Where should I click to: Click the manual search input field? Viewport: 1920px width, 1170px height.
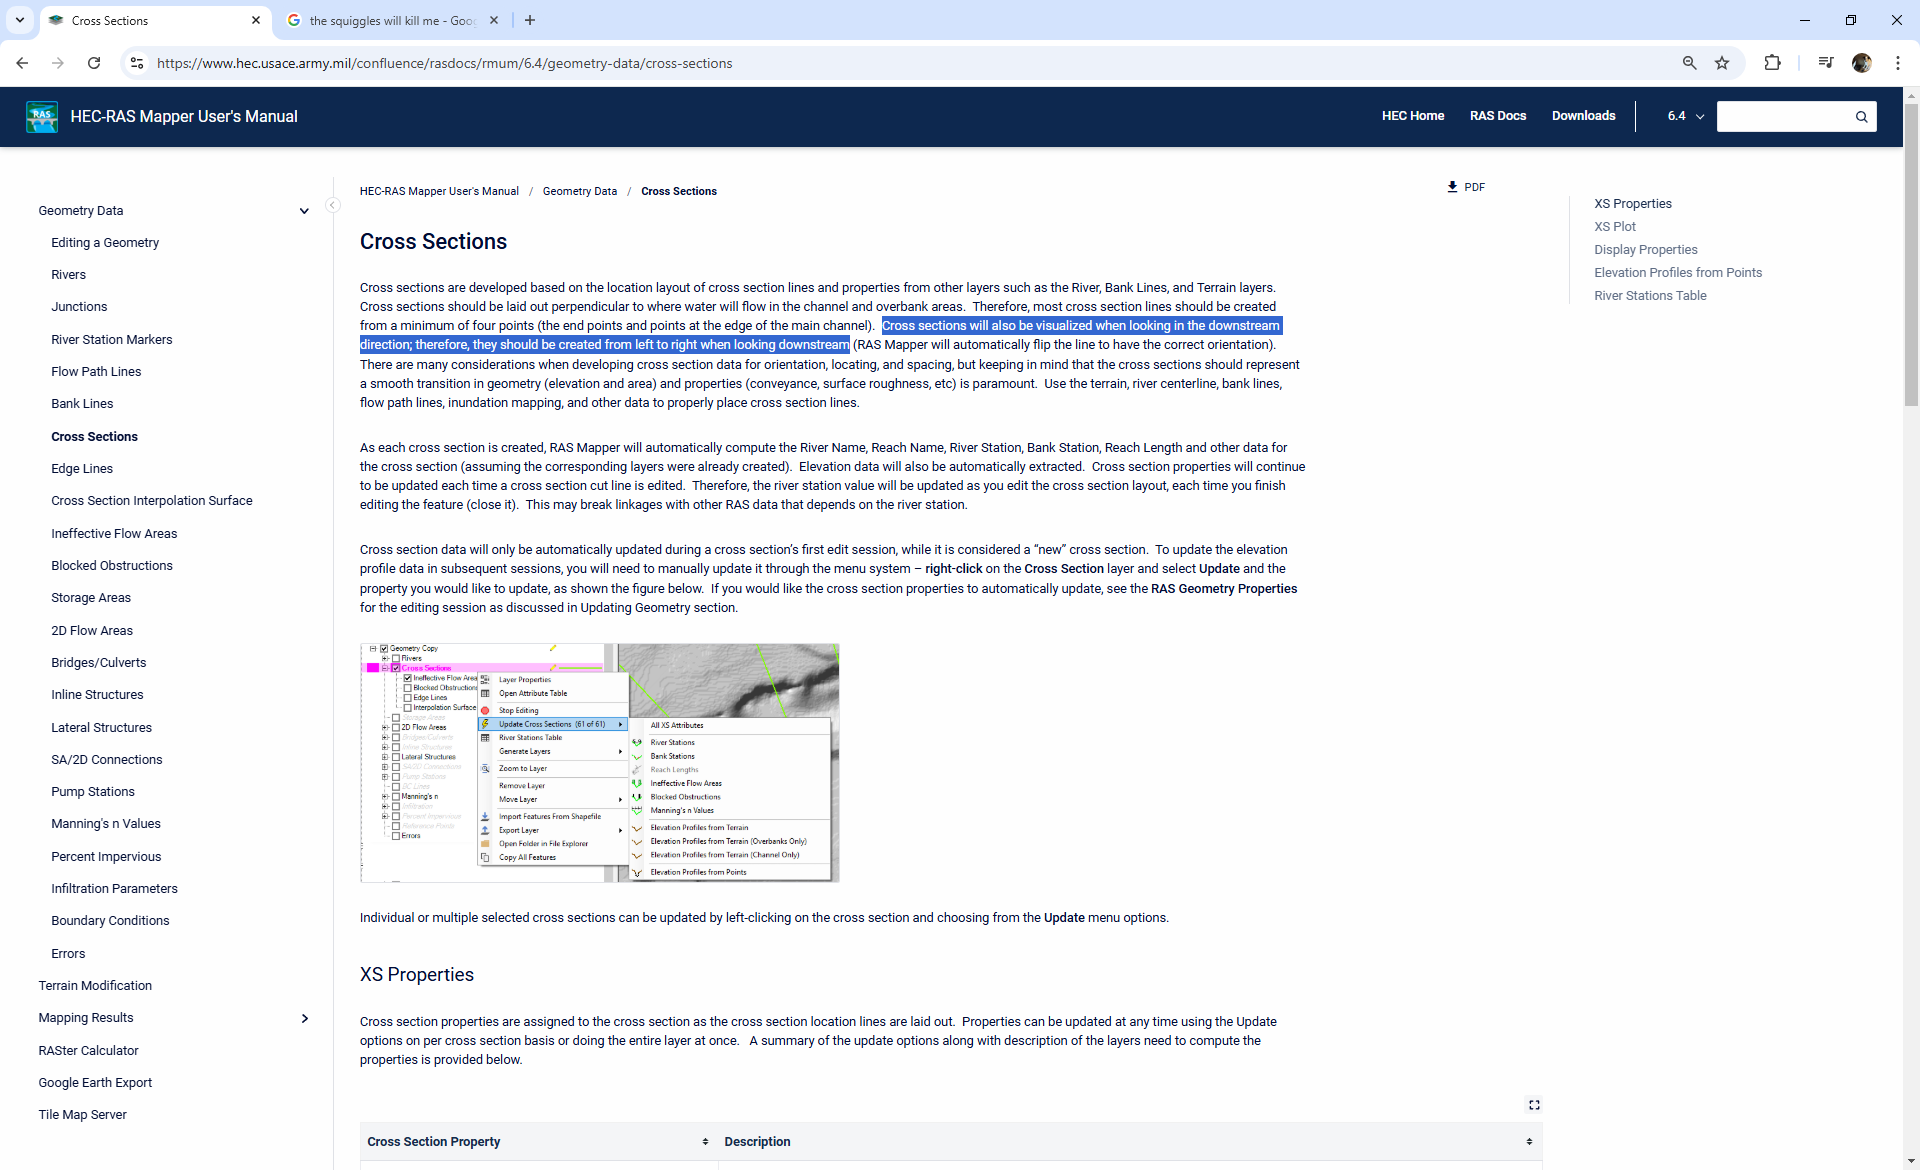coord(1785,117)
